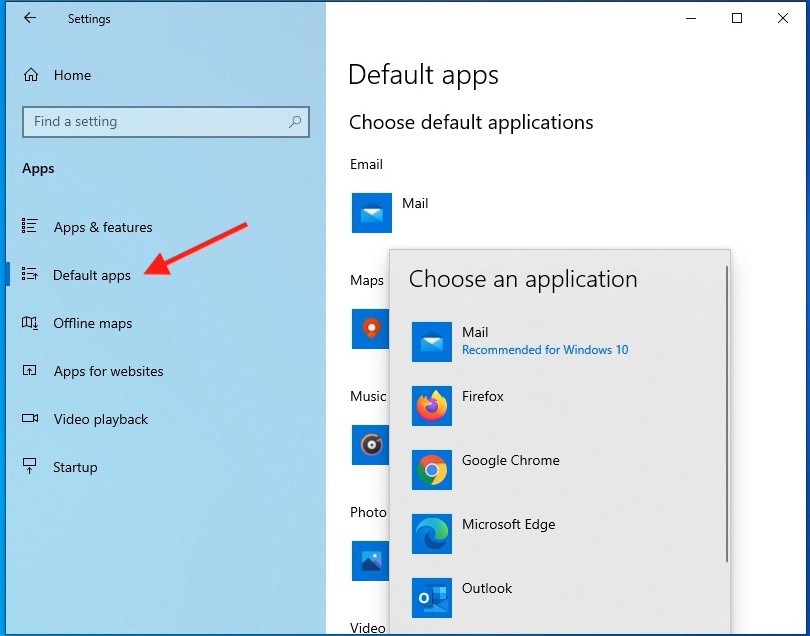Click the Startup icon in sidebar
This screenshot has width=810, height=636.
click(29, 466)
